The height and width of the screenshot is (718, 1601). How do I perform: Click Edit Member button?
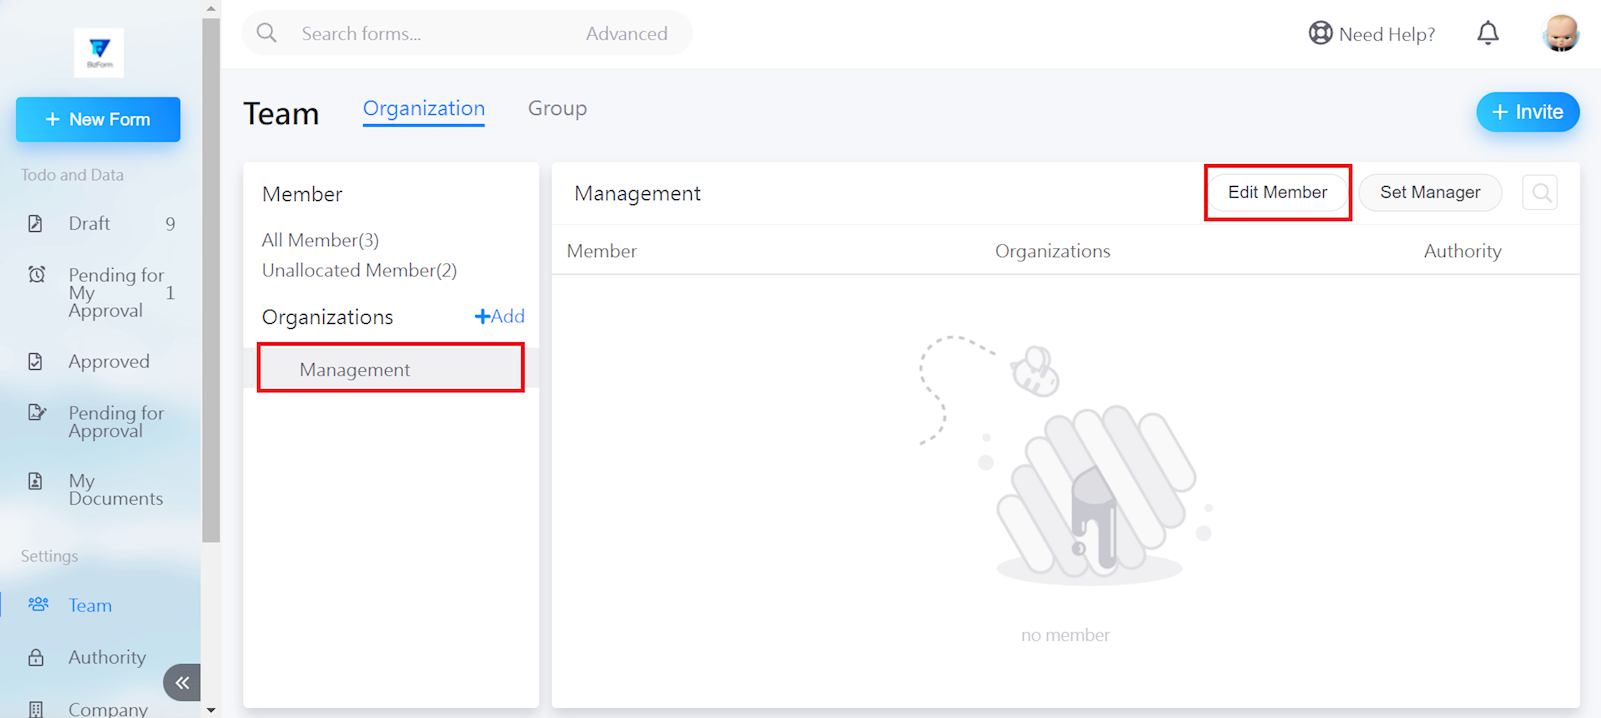1277,193
